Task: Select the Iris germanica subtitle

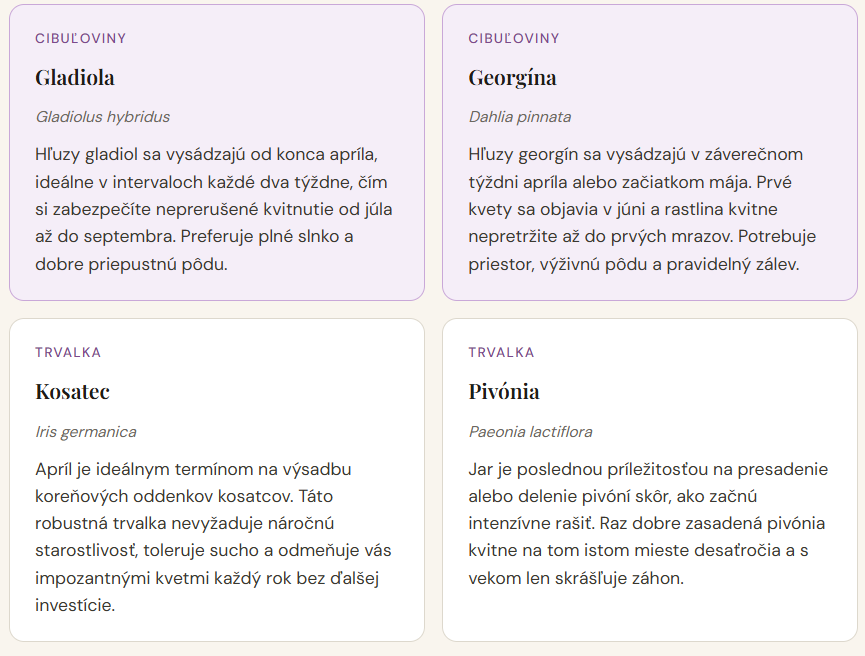Action: coord(86,432)
